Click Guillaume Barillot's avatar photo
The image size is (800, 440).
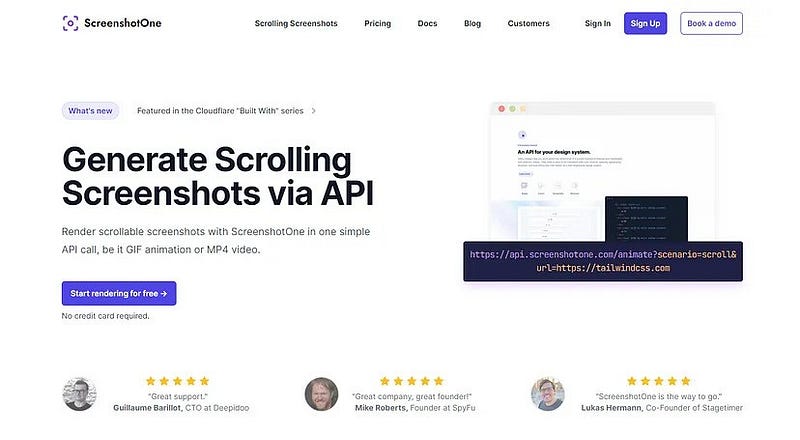point(79,394)
